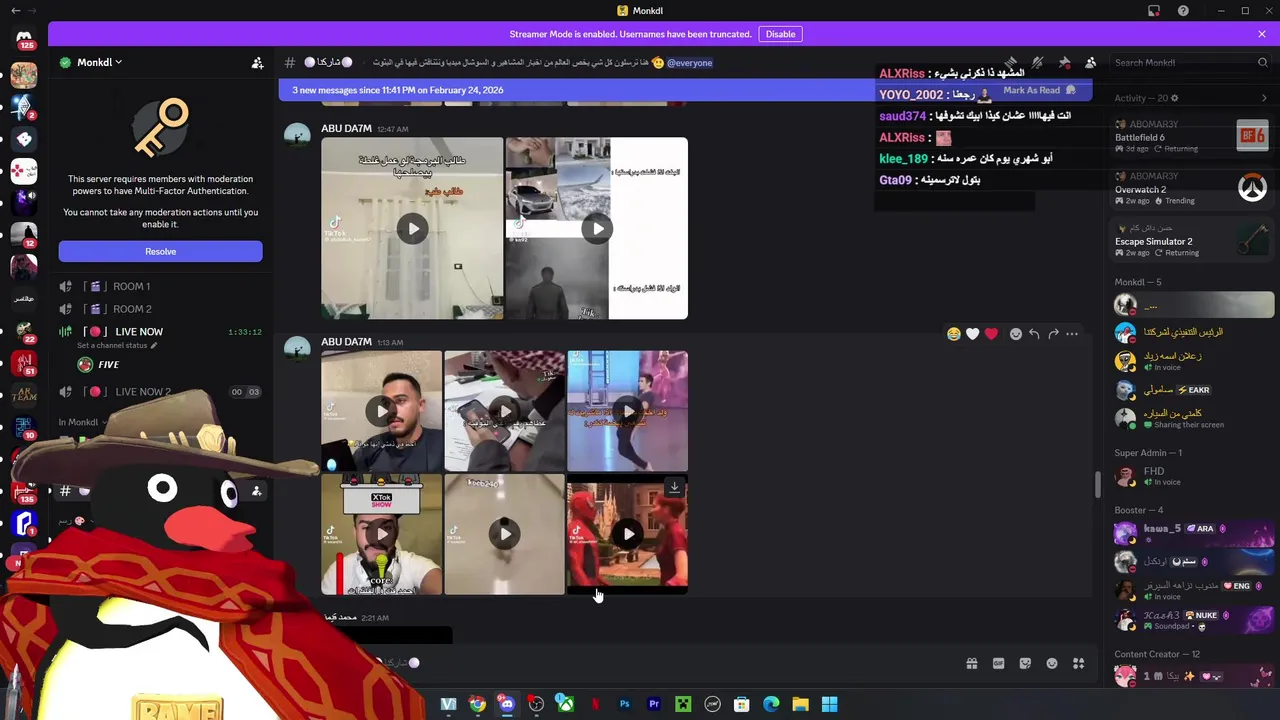1280x720 pixels.
Task: Dismiss the Streamer Mode banner
Action: click(1262, 34)
